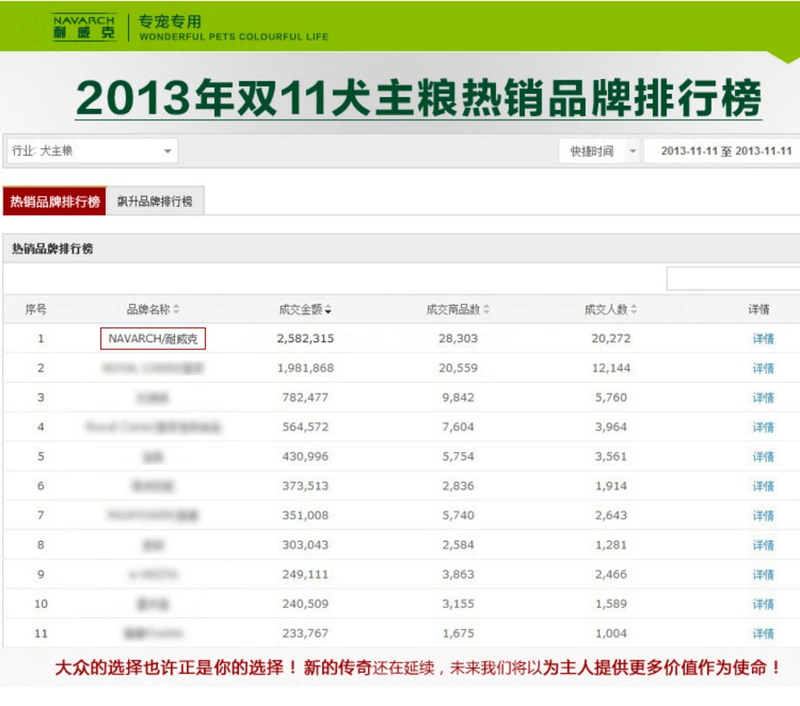Click the 序号 column header

pos(36,309)
